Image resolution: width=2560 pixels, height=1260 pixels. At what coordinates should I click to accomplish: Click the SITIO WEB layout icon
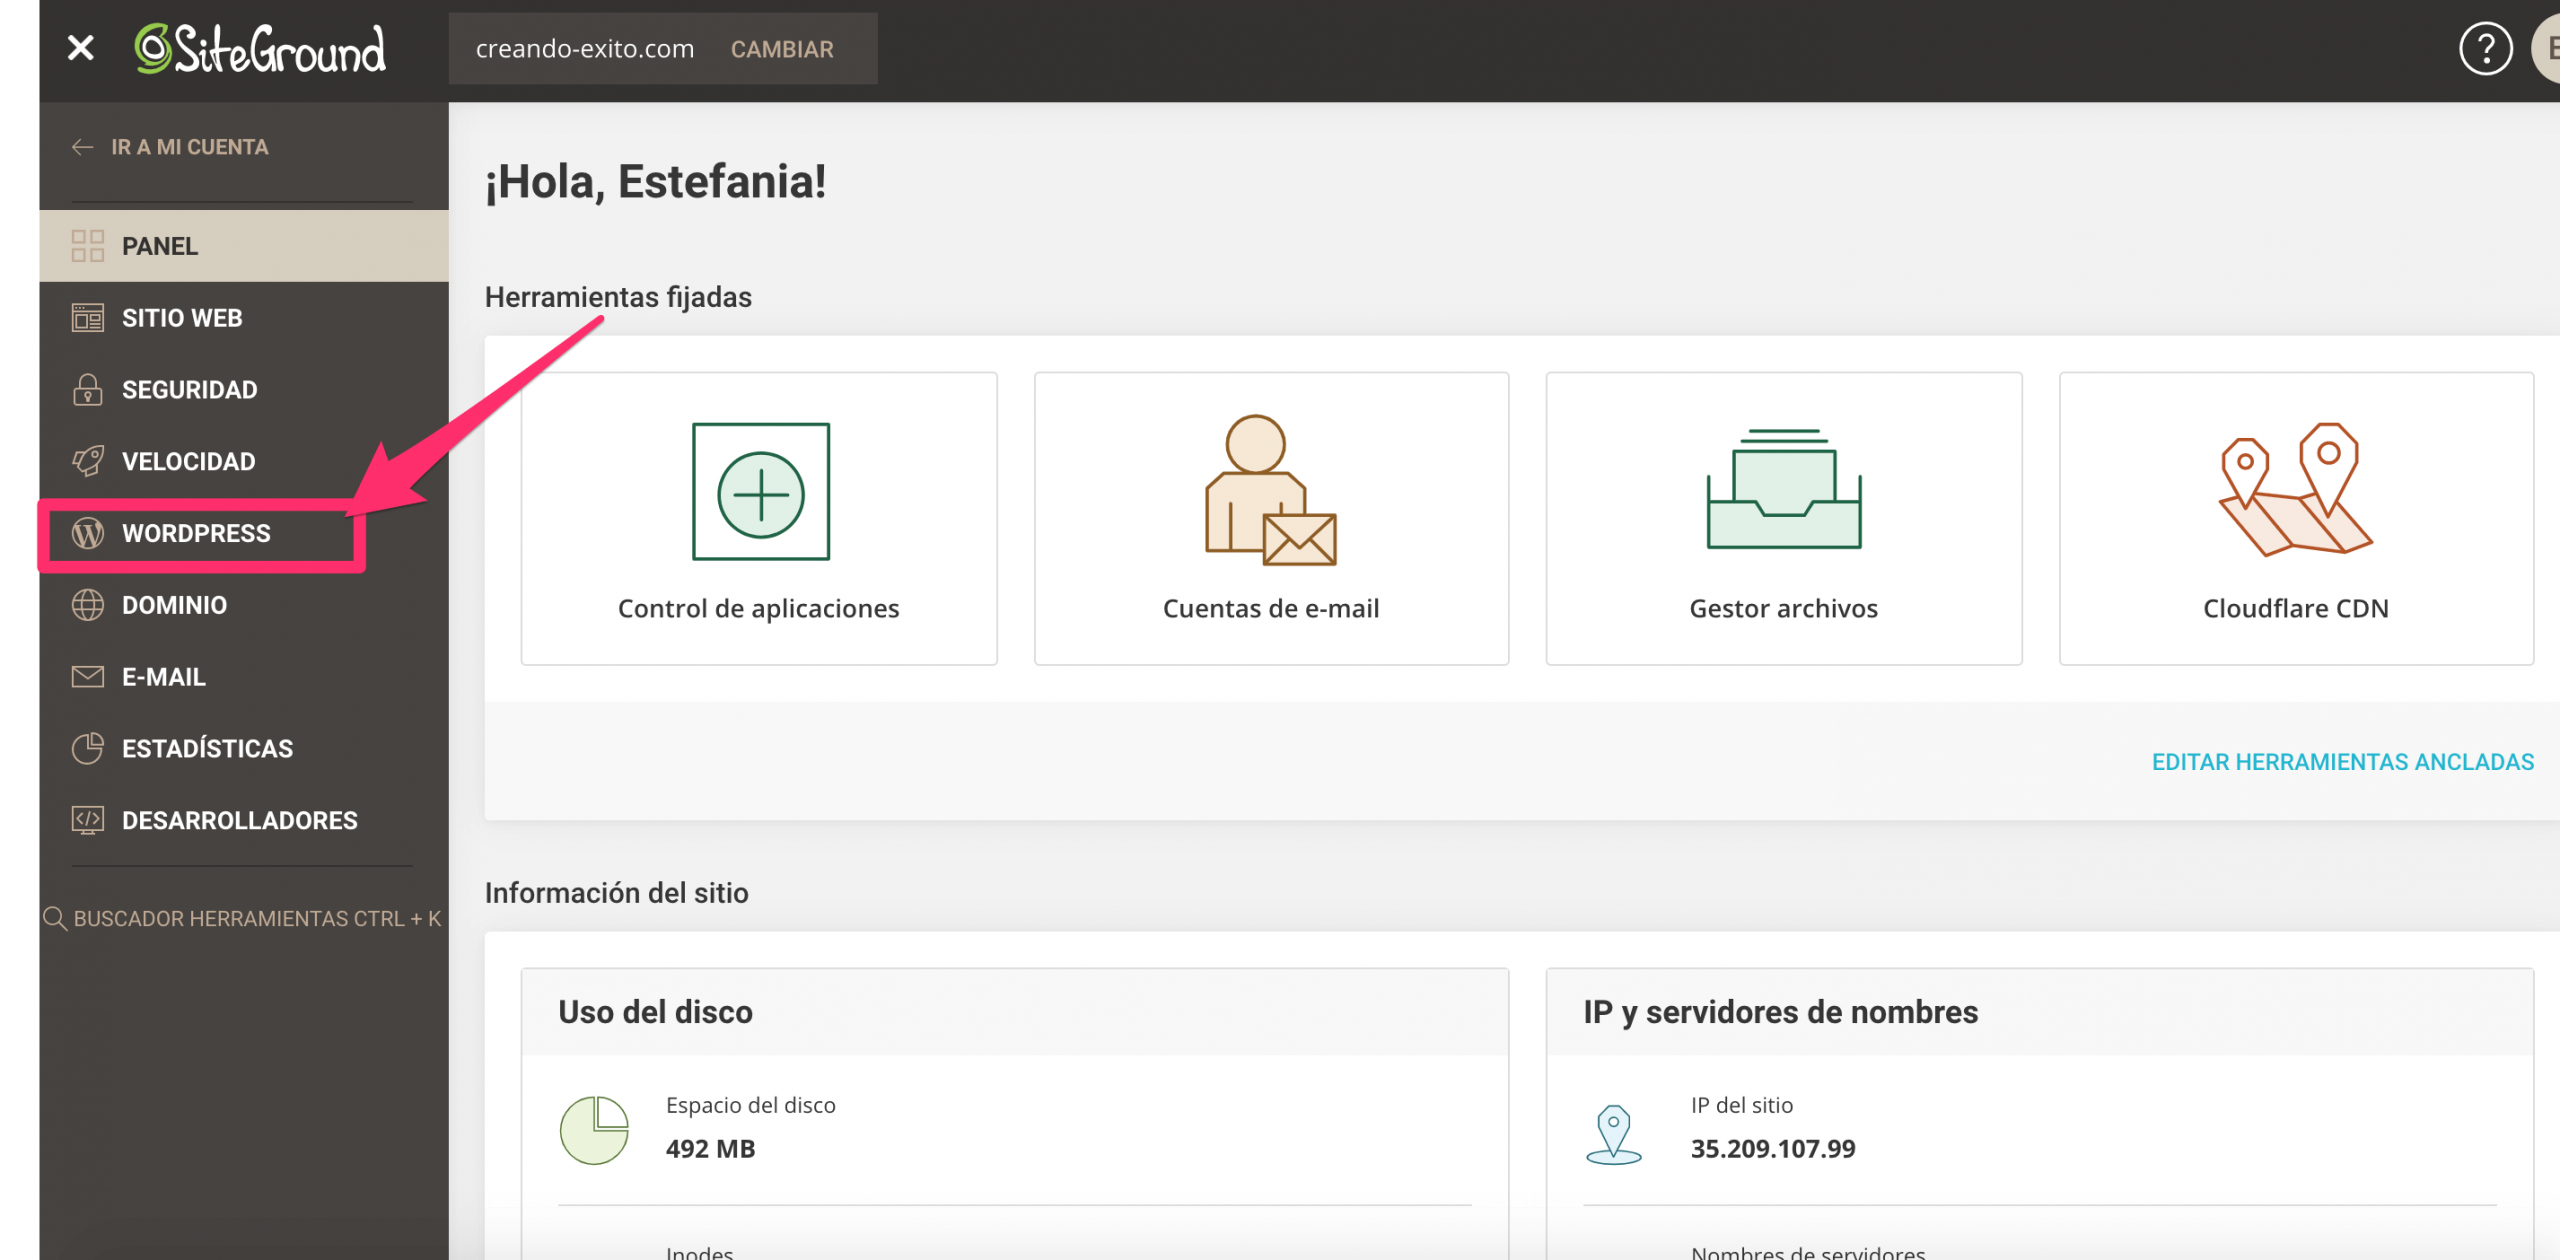click(x=88, y=318)
